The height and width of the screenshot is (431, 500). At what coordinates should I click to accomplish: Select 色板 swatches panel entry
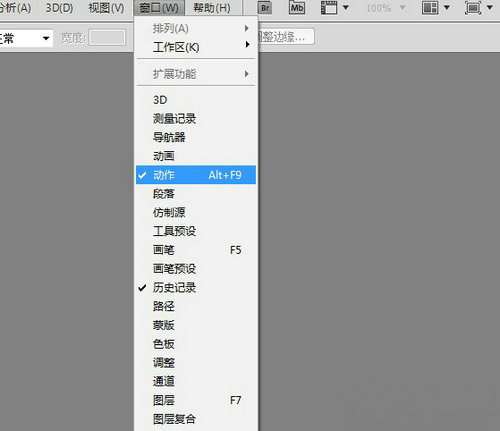[x=196, y=344]
